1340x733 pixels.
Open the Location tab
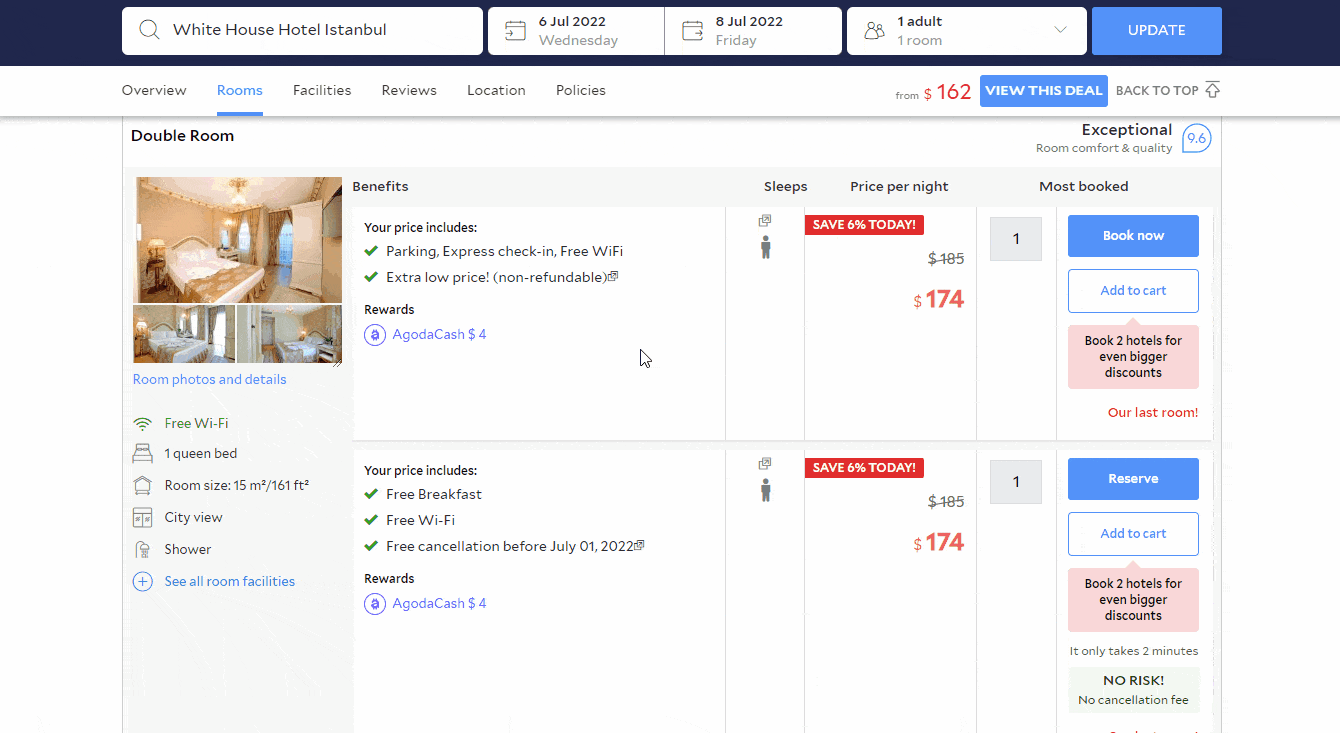496,90
